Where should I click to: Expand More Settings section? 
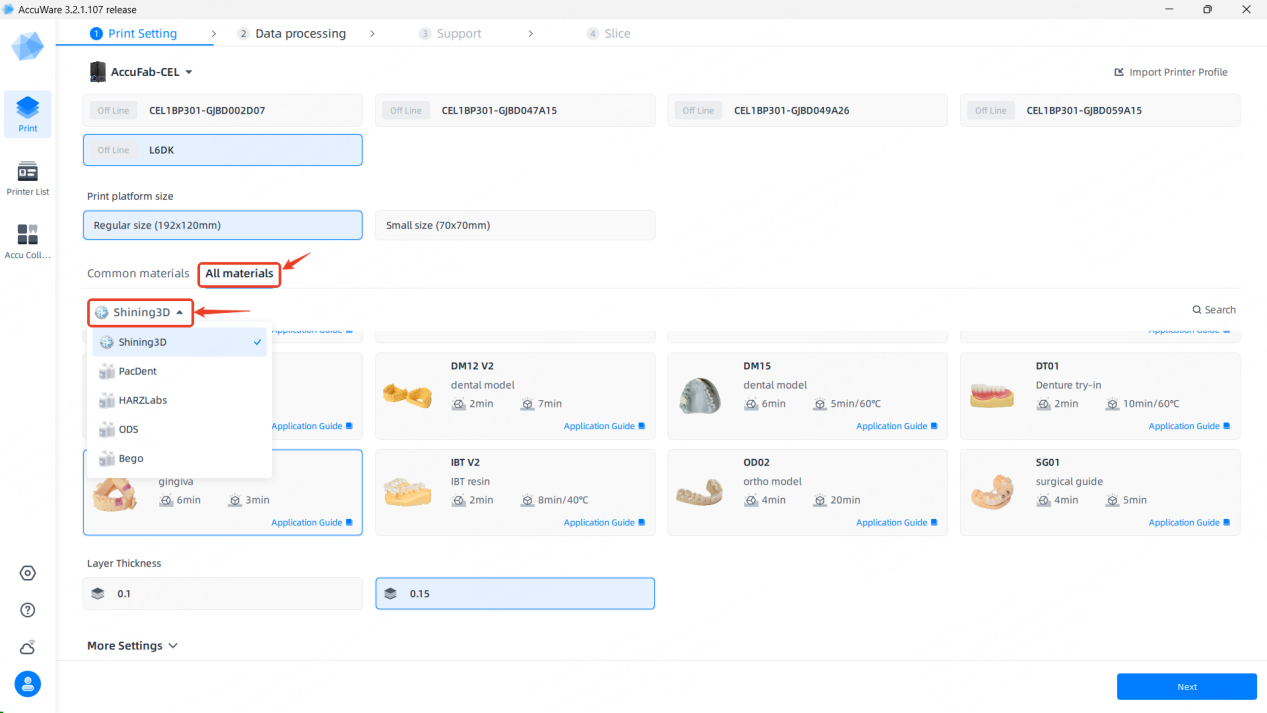click(132, 646)
